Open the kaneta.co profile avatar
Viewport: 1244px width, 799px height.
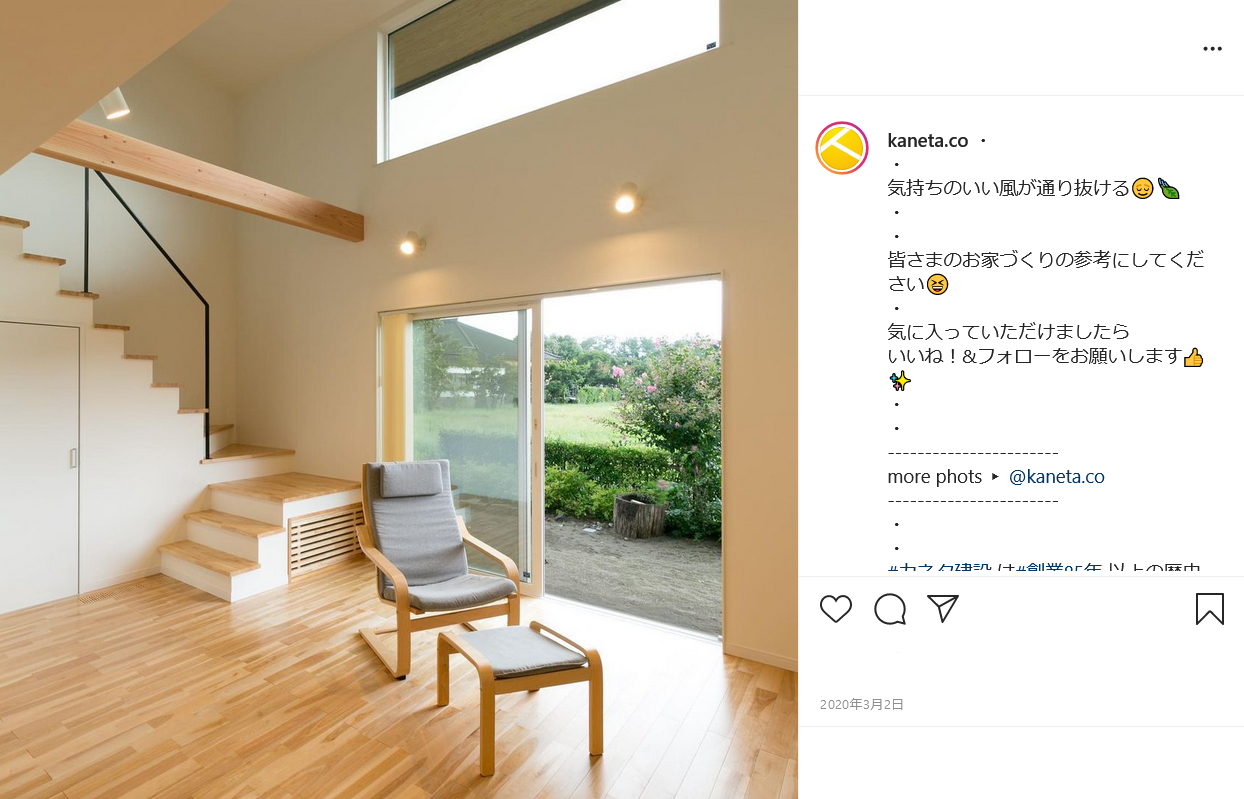tap(842, 148)
